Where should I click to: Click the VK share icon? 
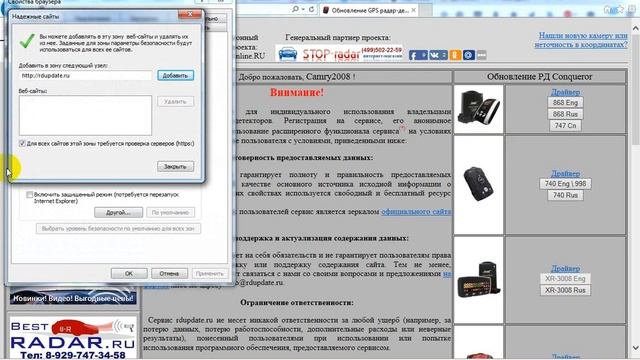point(438,55)
